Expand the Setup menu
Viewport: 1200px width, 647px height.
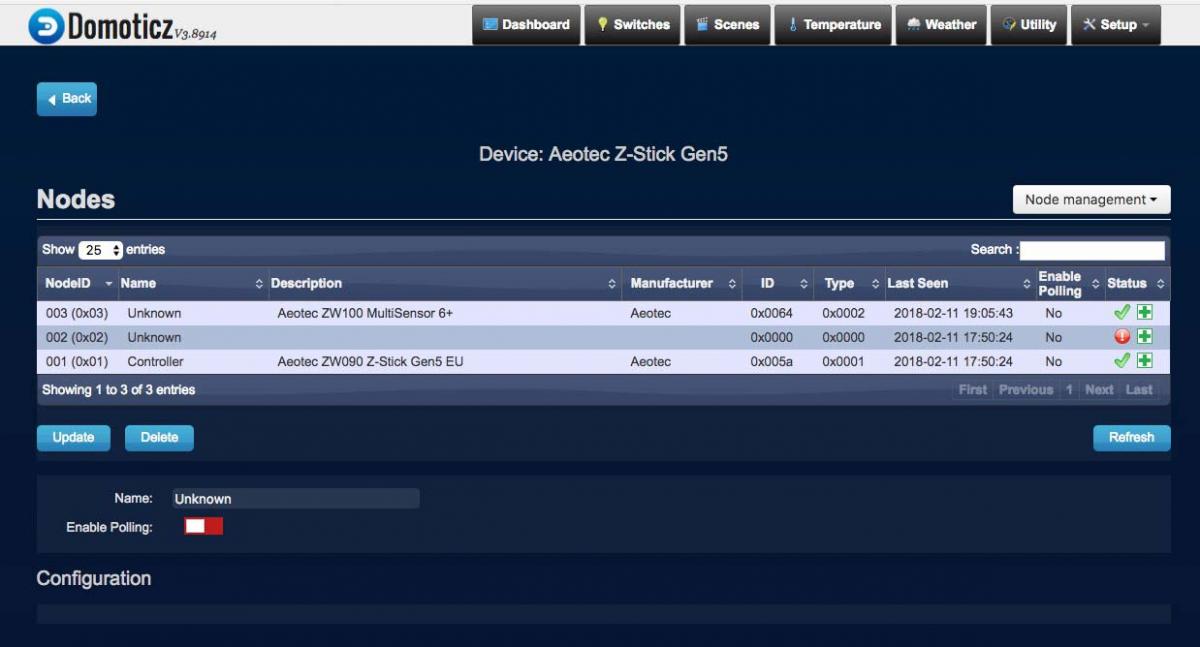tap(1115, 25)
